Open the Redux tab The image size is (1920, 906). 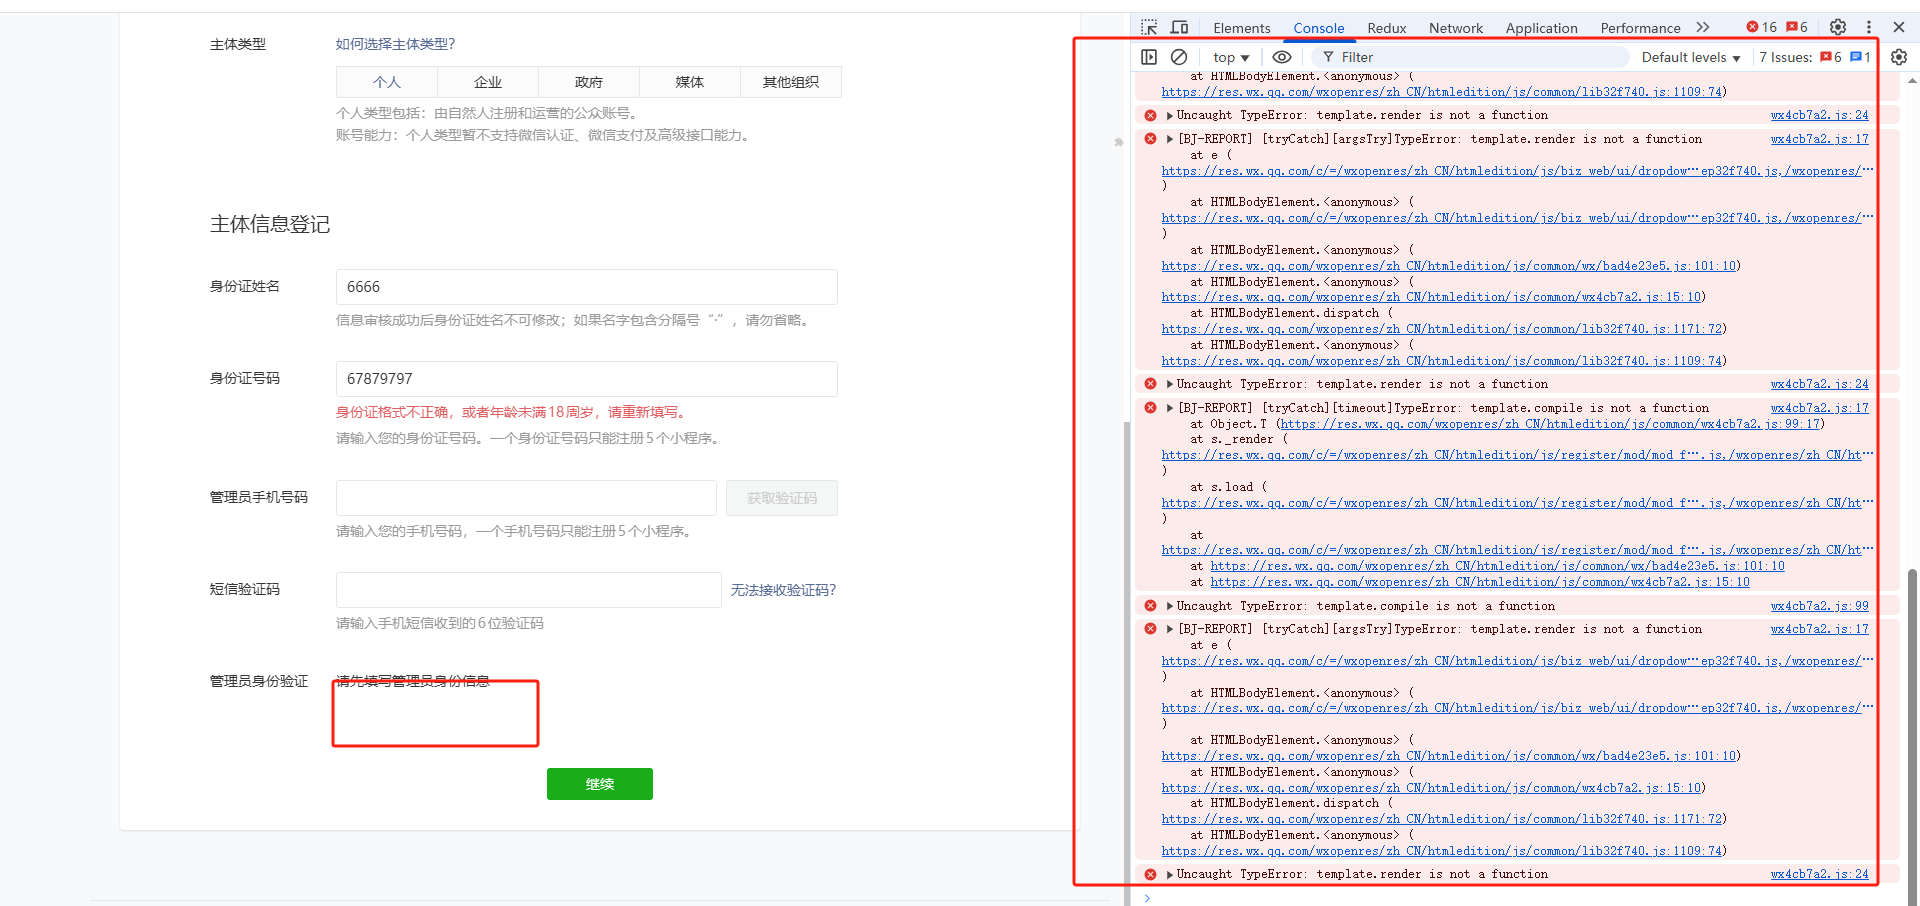click(x=1386, y=28)
